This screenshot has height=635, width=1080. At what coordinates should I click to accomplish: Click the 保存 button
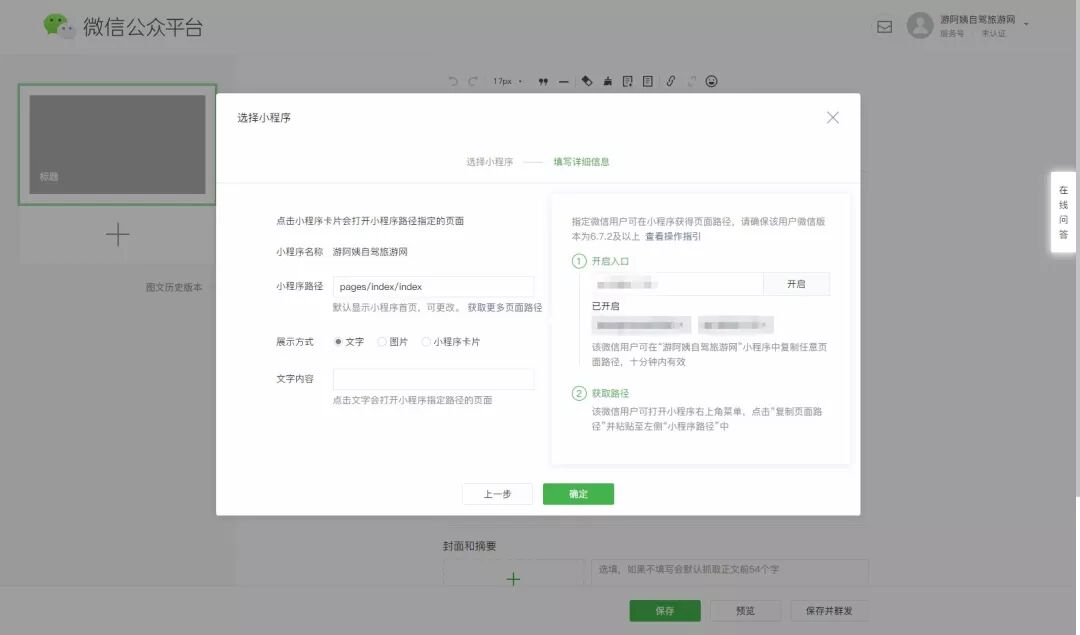(x=665, y=611)
